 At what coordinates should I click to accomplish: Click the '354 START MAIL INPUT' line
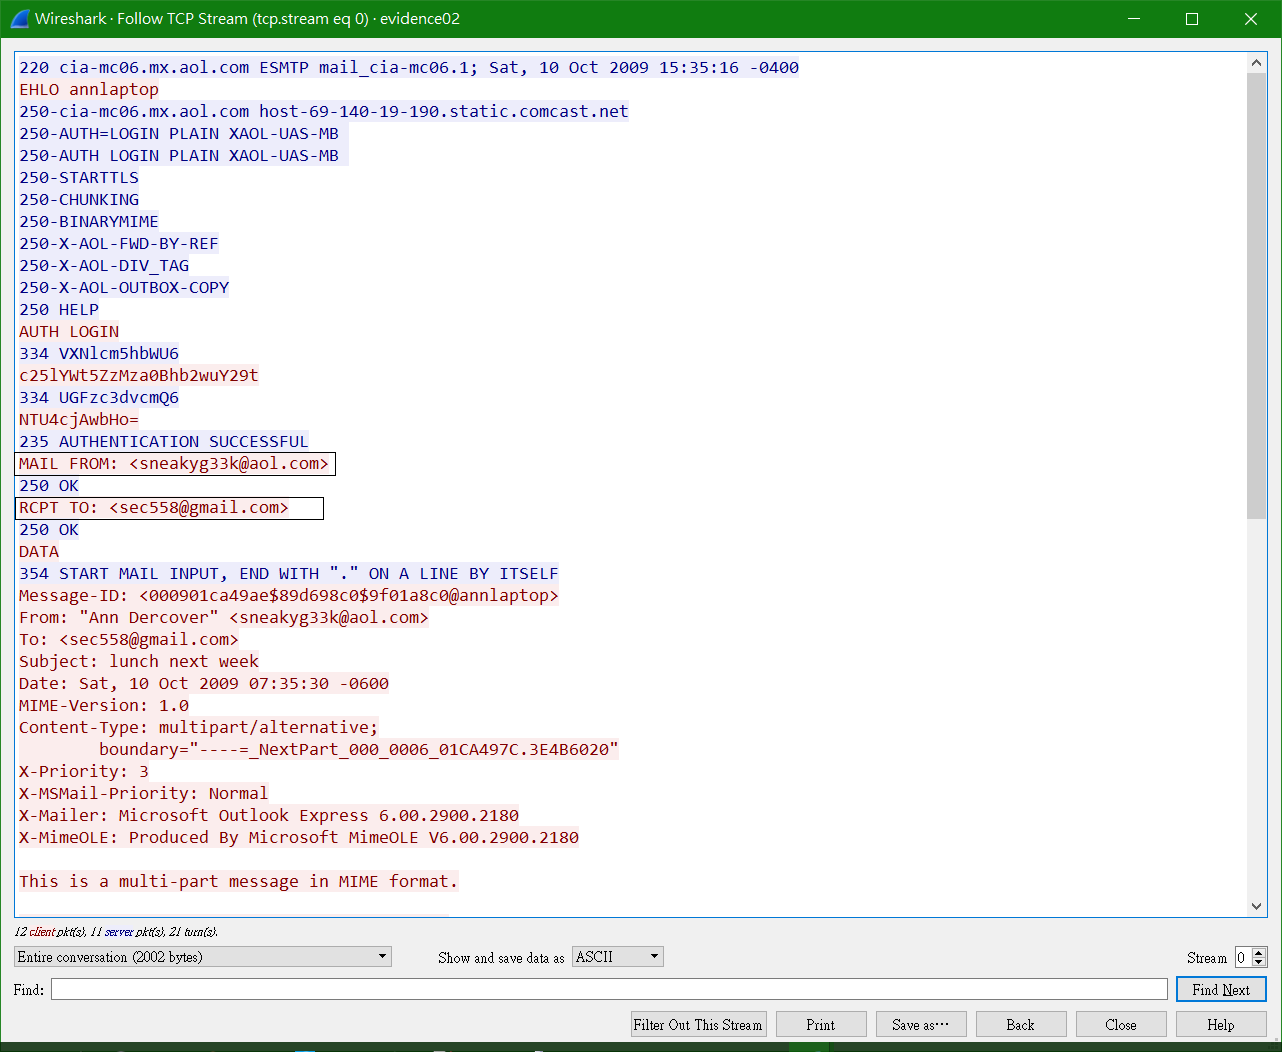pos(289,573)
